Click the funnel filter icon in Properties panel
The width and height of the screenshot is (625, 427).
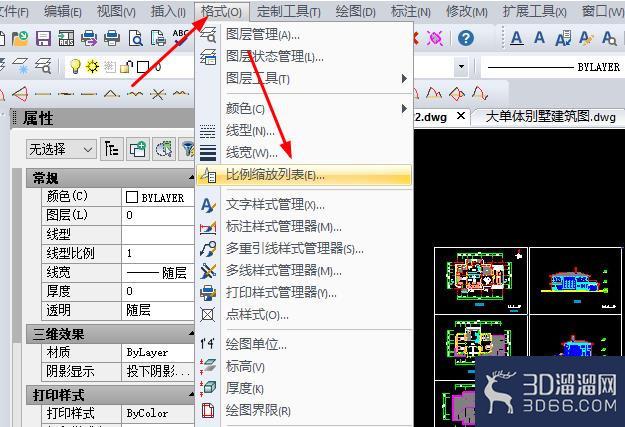pos(188,150)
